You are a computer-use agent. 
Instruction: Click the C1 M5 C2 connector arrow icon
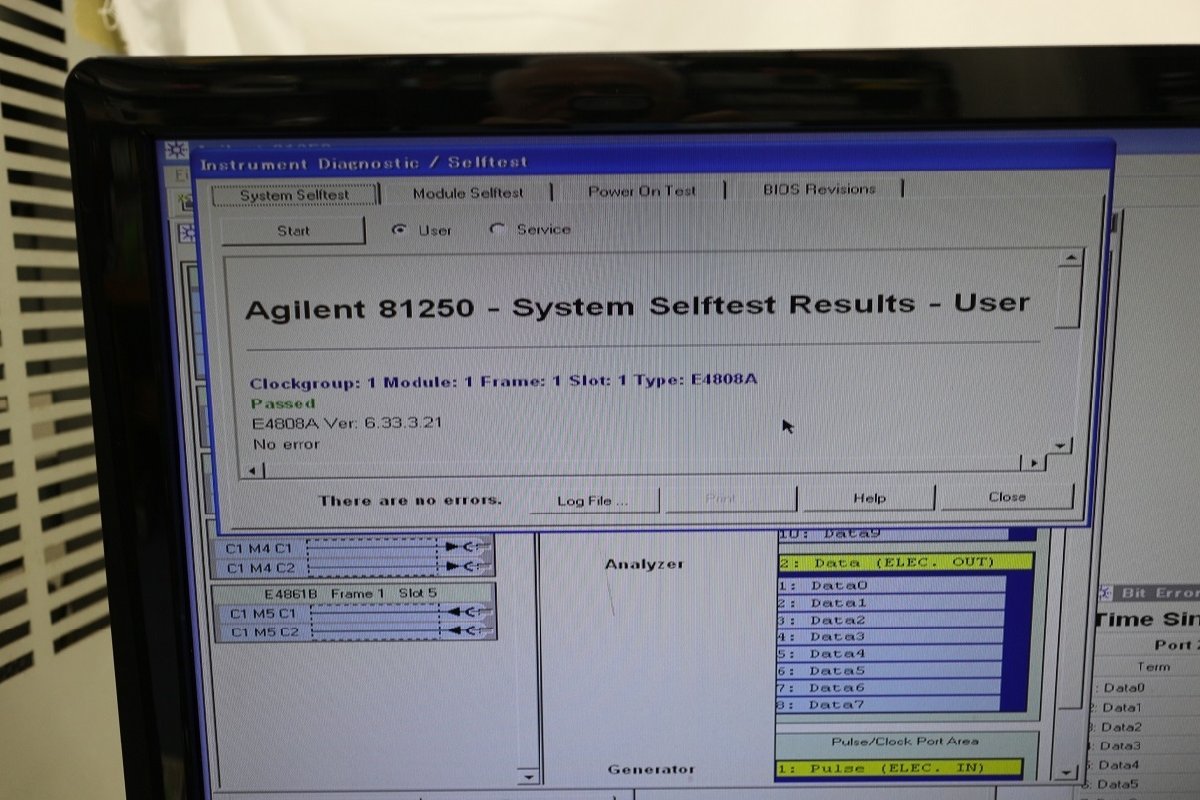[467, 631]
